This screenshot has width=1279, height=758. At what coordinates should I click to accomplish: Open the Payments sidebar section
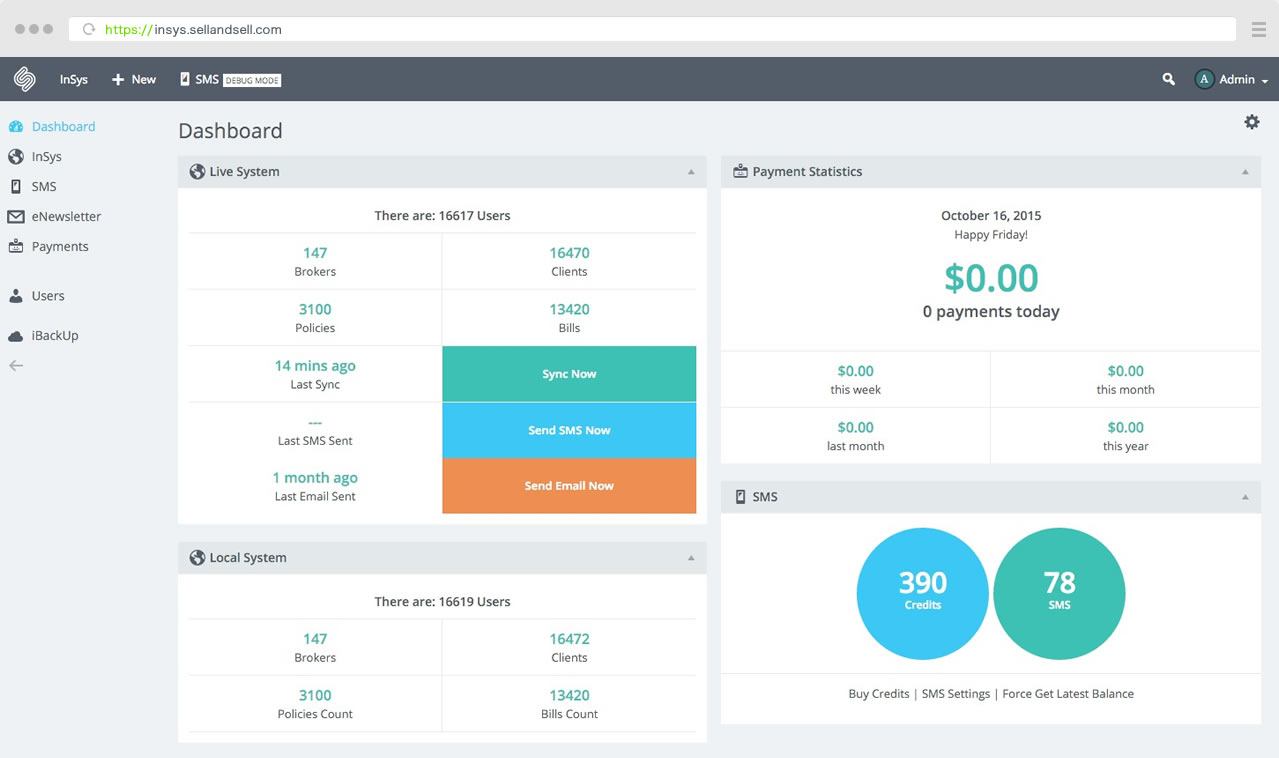[57, 246]
